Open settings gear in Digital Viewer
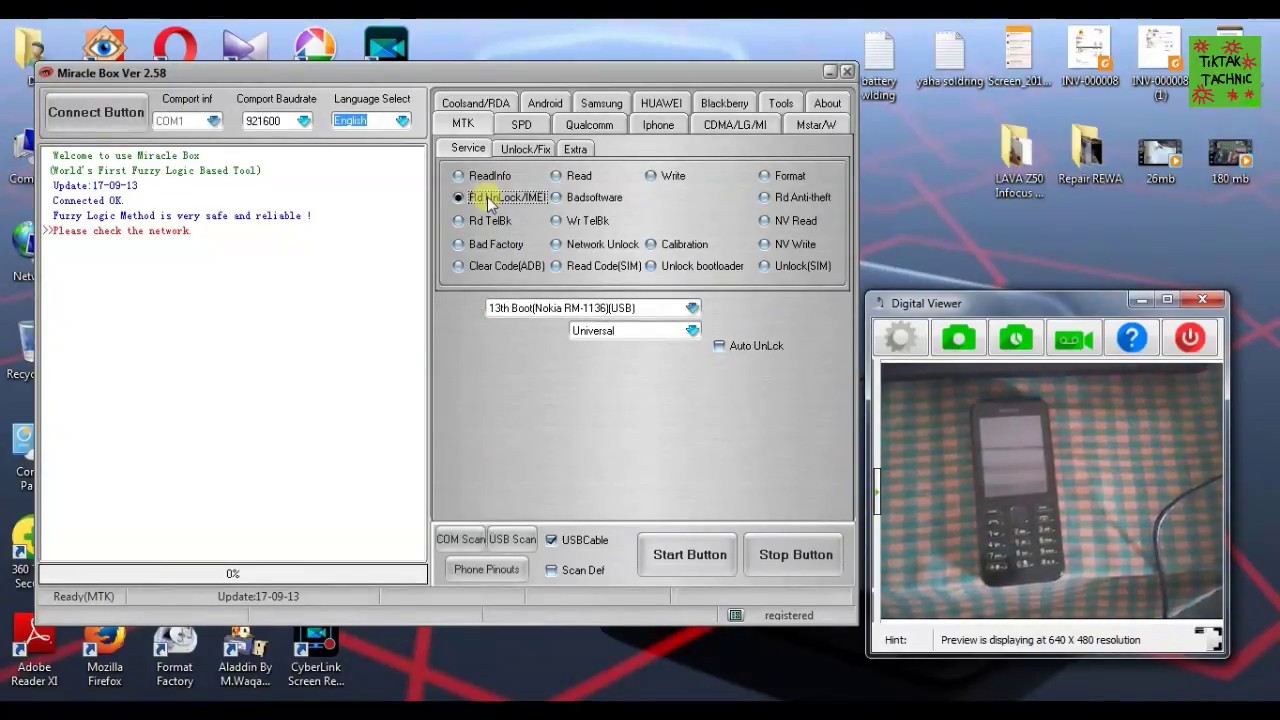This screenshot has height=720, width=1280. coord(900,338)
